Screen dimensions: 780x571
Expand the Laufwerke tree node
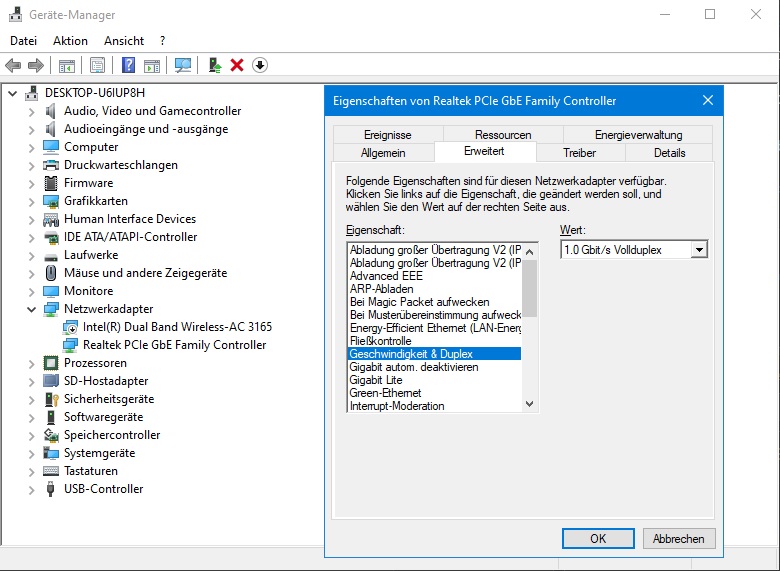coord(31,256)
